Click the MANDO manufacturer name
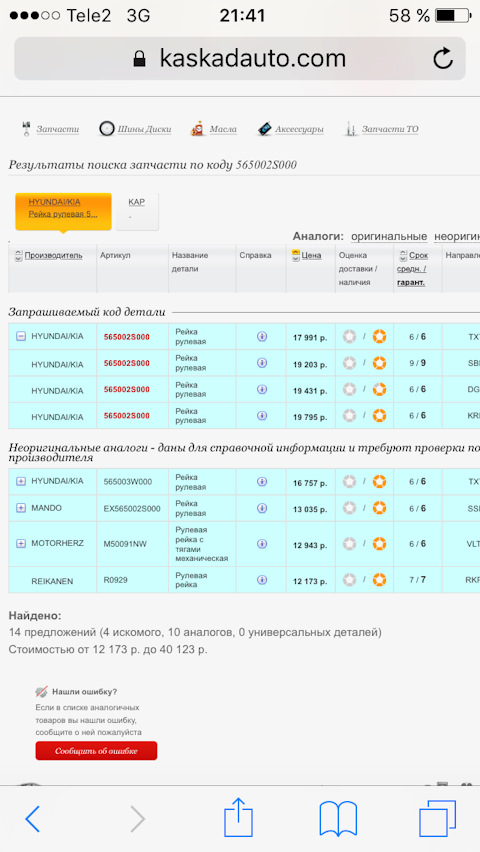Screen dimensions: 480x852 click(47, 508)
